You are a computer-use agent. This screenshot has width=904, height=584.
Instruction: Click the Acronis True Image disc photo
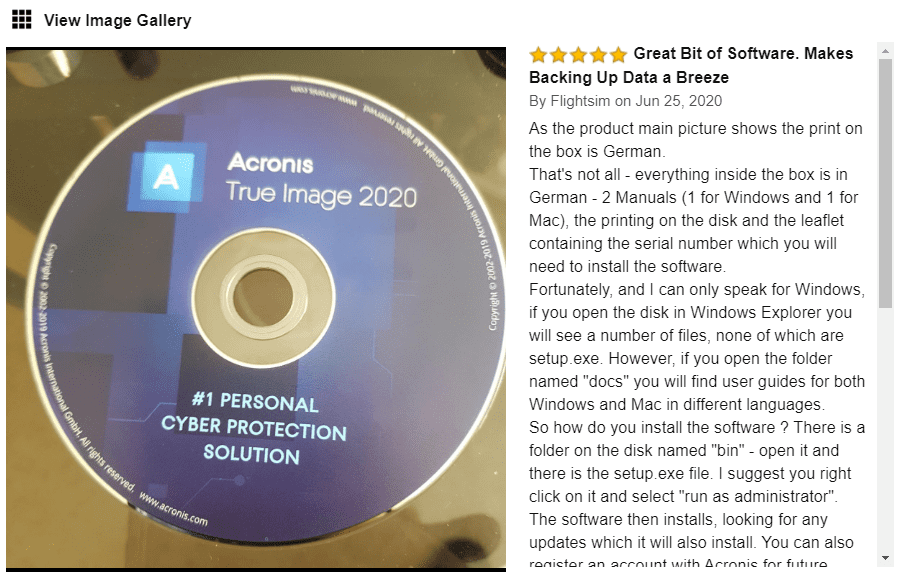point(256,309)
